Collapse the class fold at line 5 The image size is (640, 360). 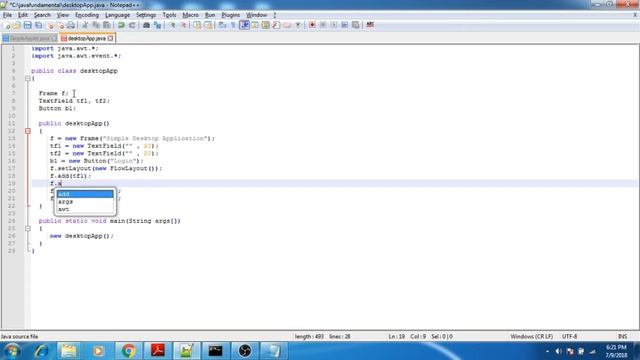pos(28,78)
